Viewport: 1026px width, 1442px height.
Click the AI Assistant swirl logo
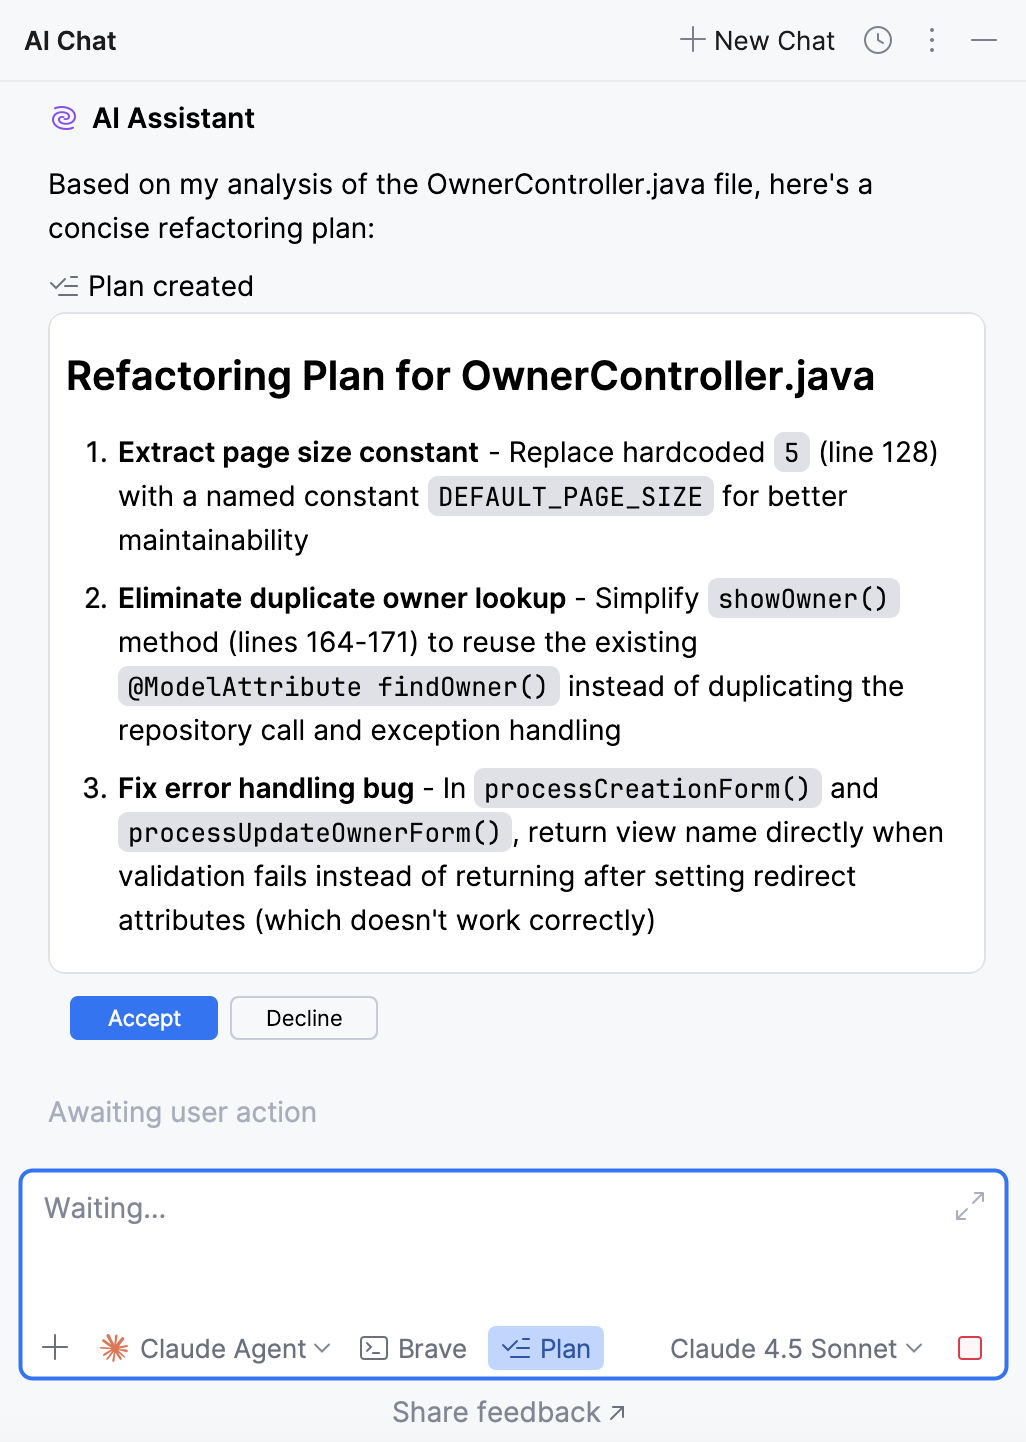pos(63,118)
